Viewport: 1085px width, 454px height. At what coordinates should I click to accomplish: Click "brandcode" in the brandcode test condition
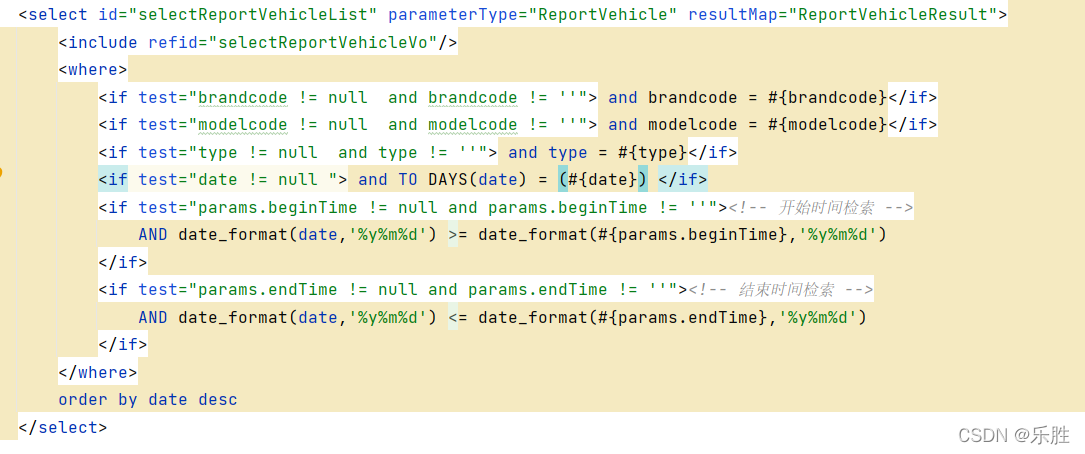point(242,98)
